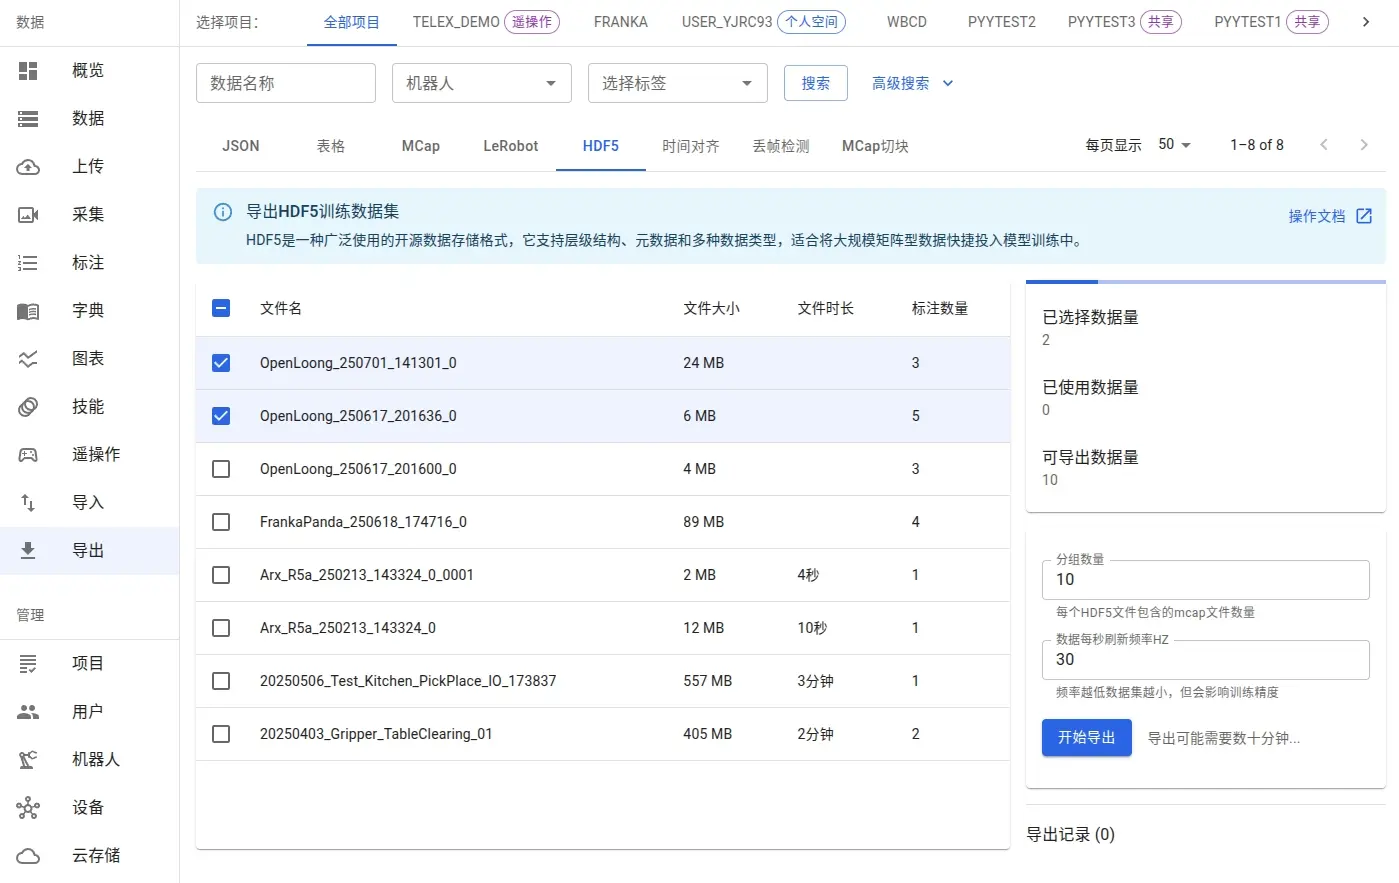This screenshot has width=1399, height=883.
Task: Expand the rows-per-page 50 dropdown
Action: pos(1175,145)
